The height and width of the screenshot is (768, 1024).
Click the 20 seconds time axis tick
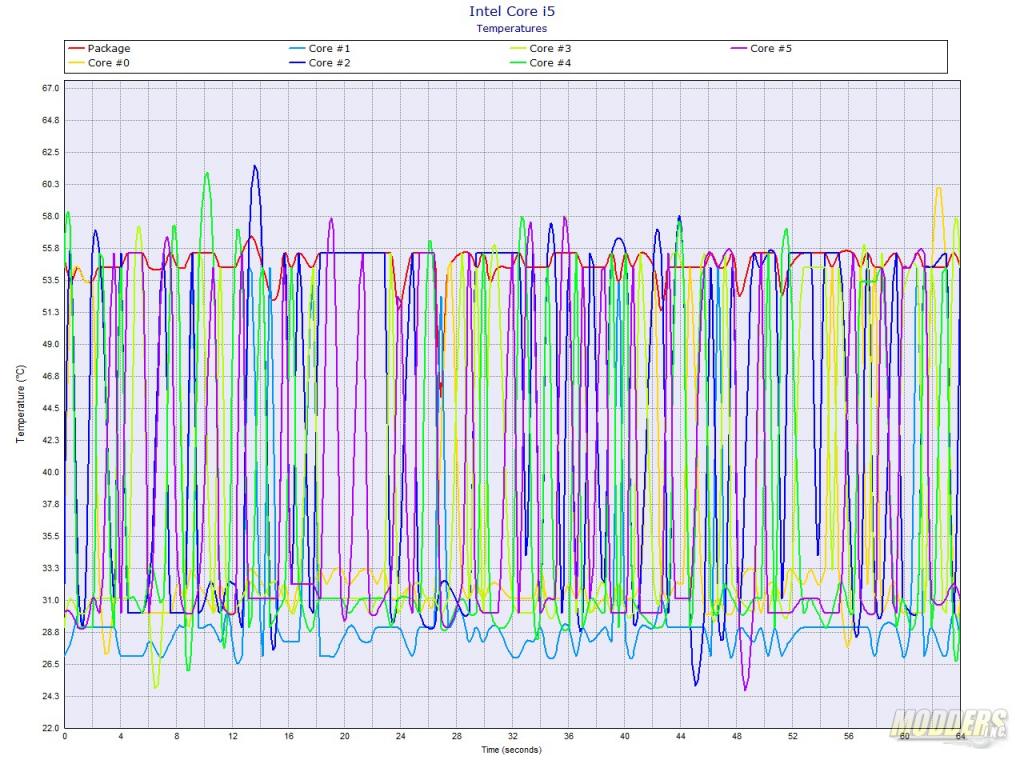(x=345, y=736)
